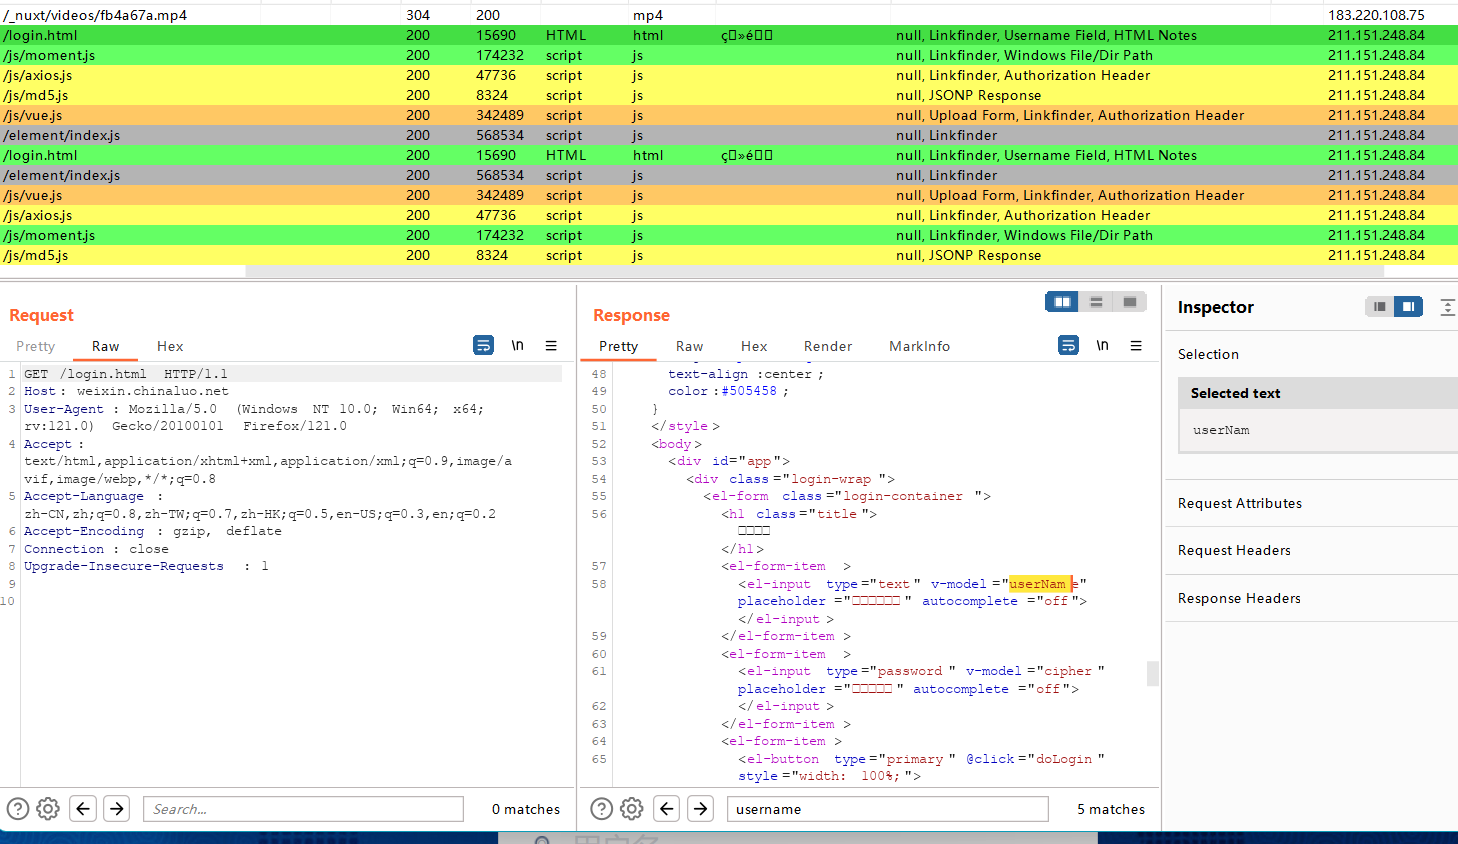The width and height of the screenshot is (1458, 844).
Task: Go to previous match in Request search
Action: click(x=84, y=808)
